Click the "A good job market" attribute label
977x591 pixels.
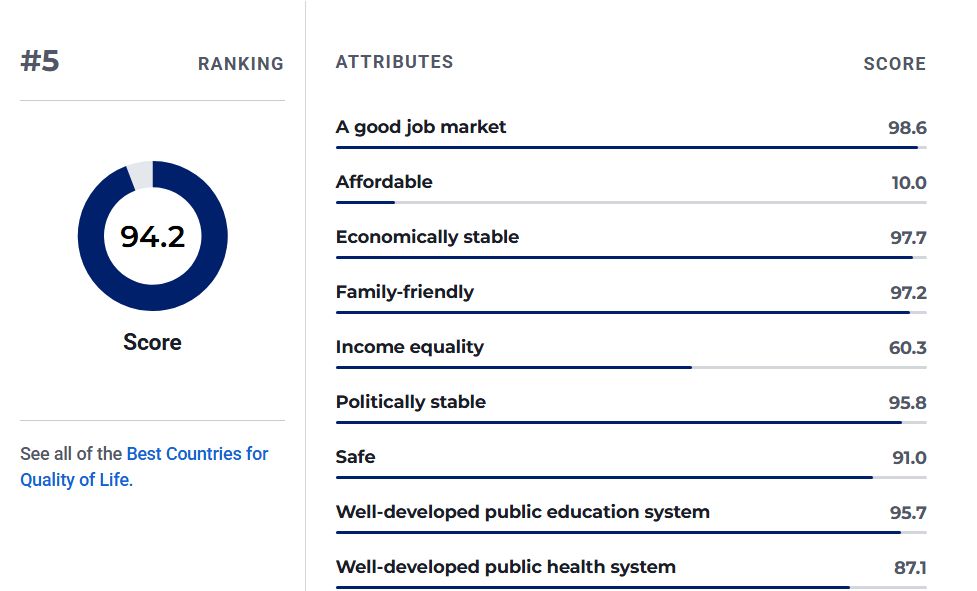click(x=421, y=127)
